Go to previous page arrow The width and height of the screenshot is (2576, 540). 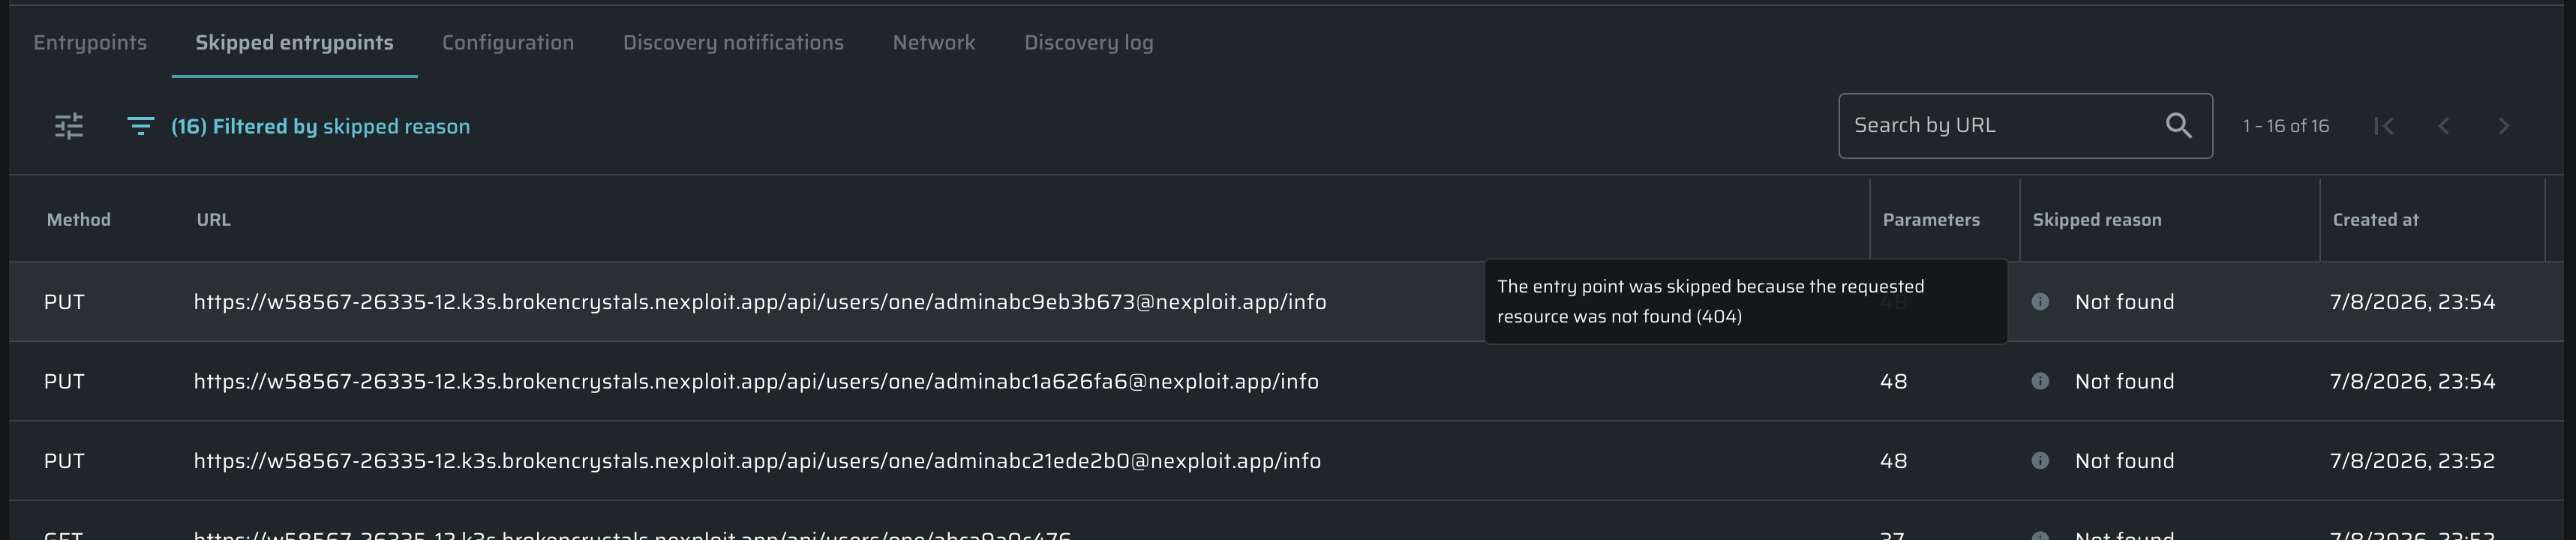pos(2444,126)
